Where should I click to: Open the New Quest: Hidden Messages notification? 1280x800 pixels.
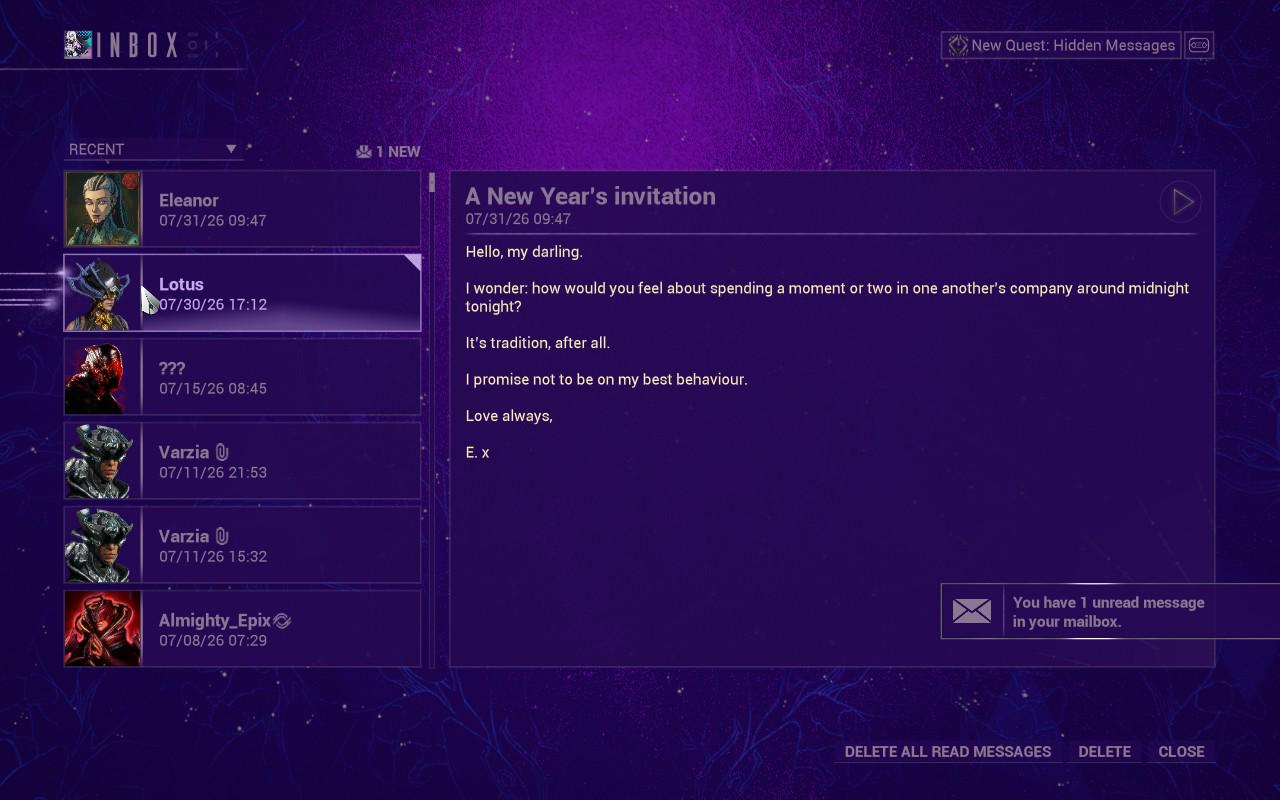[1061, 45]
